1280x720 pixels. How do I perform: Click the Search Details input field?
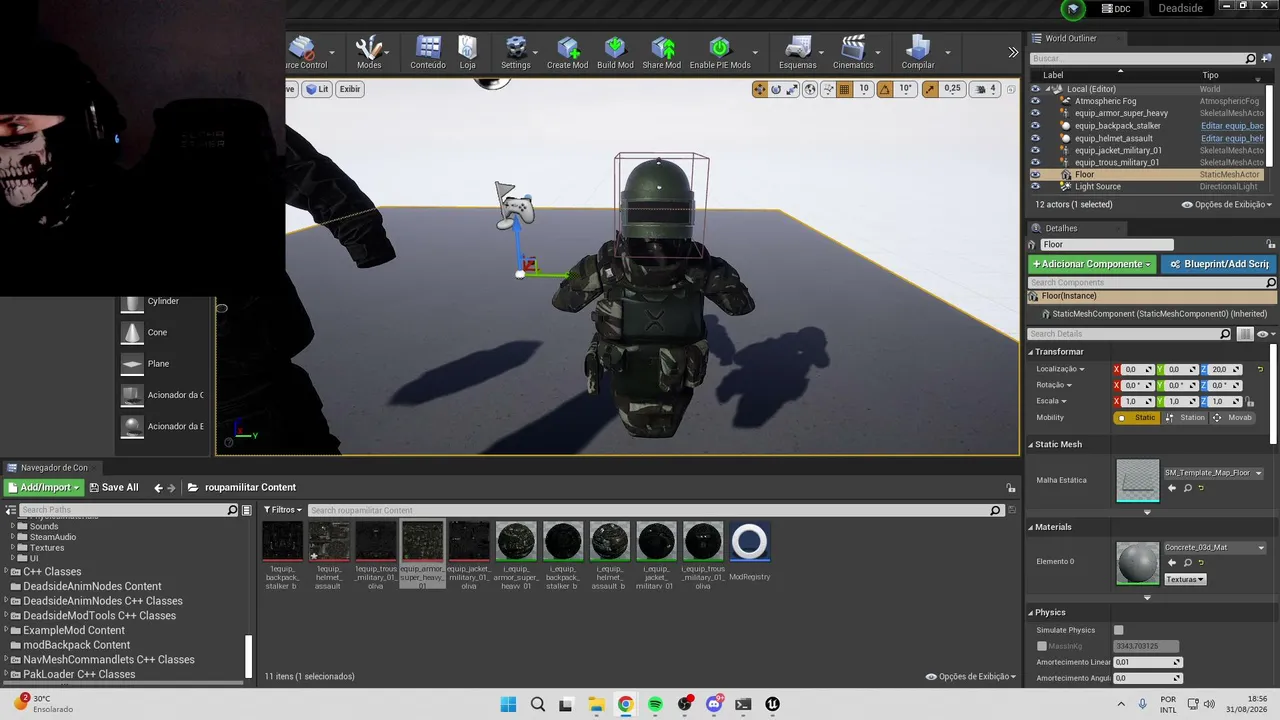1130,334
